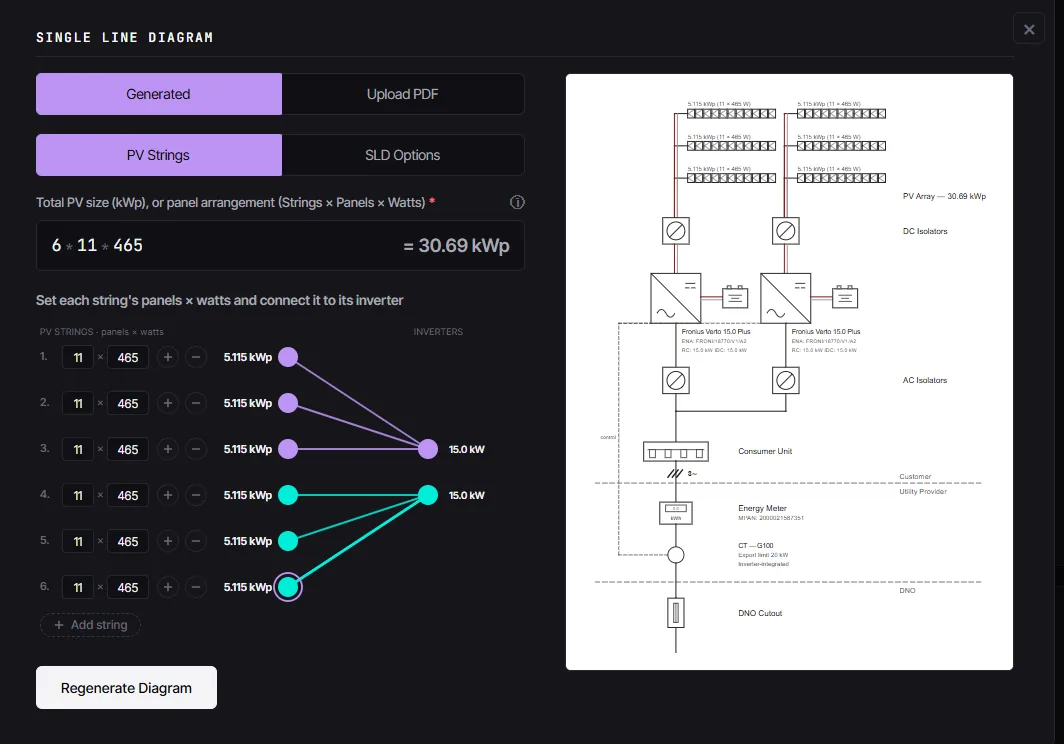Click watts field of string 1
This screenshot has width=1064, height=744.
128,357
